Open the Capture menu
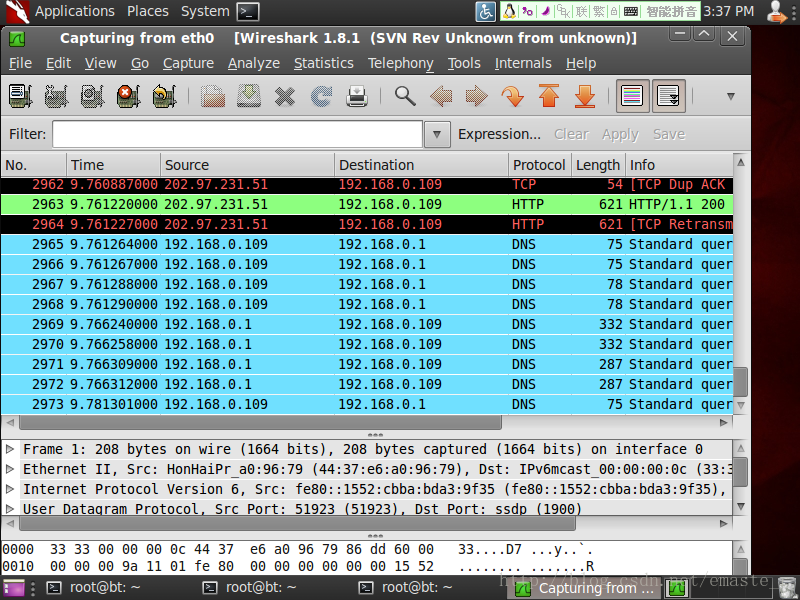Viewport: 800px width, 600px height. coord(188,63)
